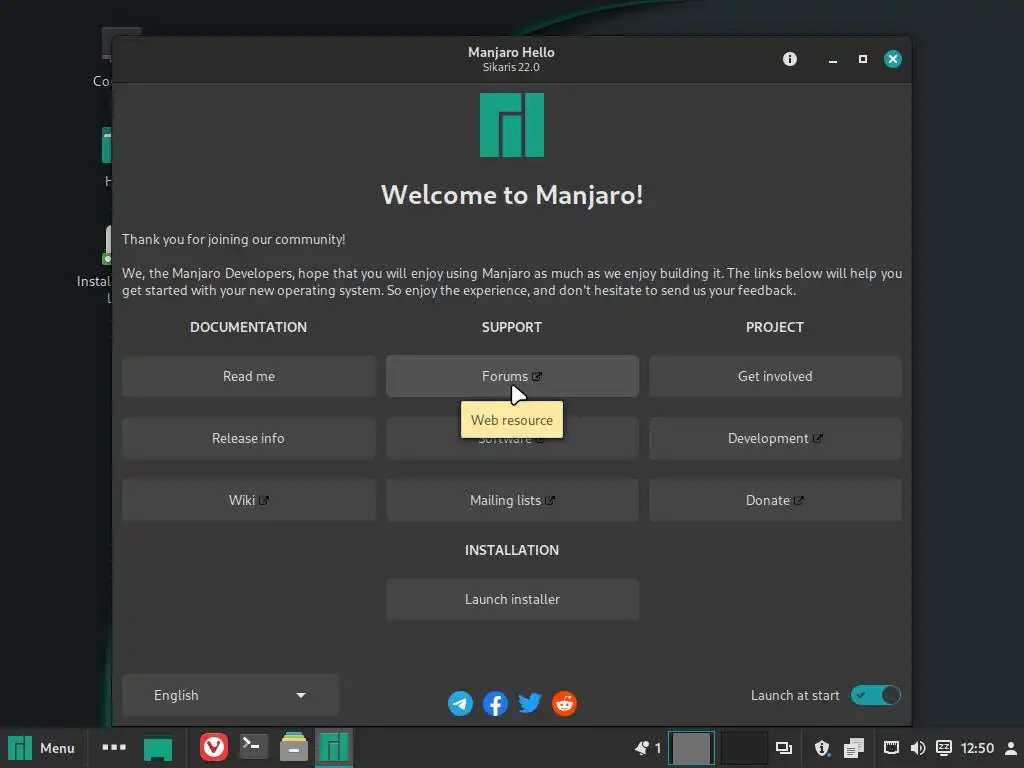This screenshot has width=1024, height=768.
Task: Switch to the first workspace
Action: 691,748
